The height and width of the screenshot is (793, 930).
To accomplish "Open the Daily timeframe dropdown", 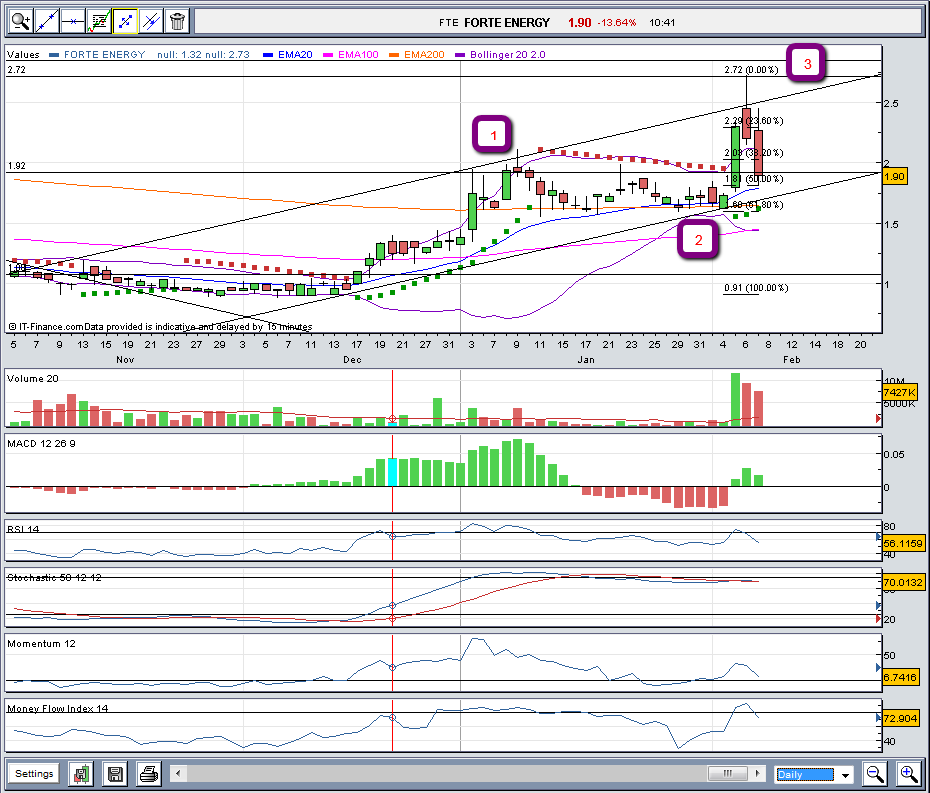I will pyautogui.click(x=846, y=775).
